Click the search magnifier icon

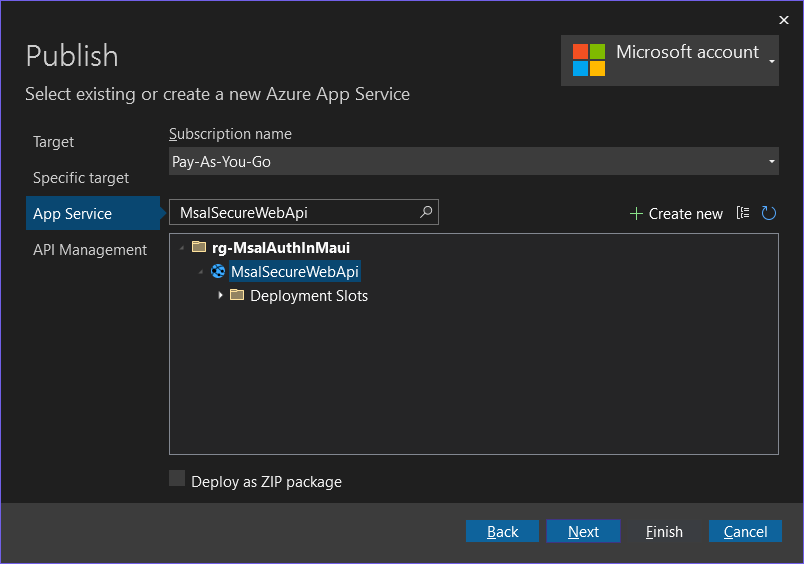tap(426, 212)
